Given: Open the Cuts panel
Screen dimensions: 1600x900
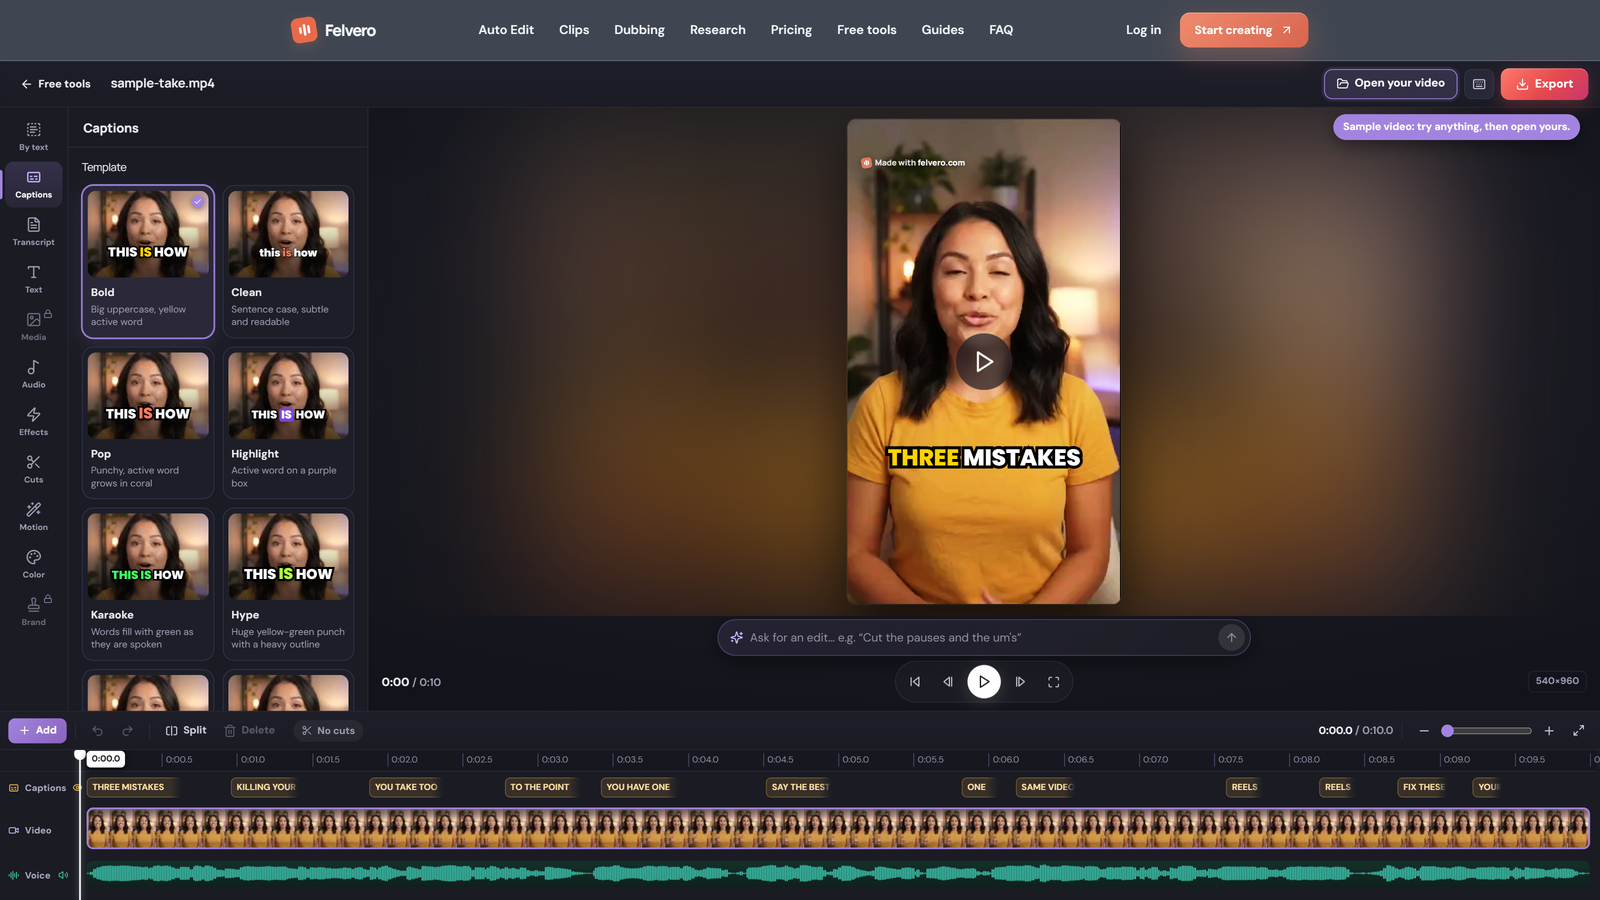Looking at the screenshot, I should click(x=33, y=470).
